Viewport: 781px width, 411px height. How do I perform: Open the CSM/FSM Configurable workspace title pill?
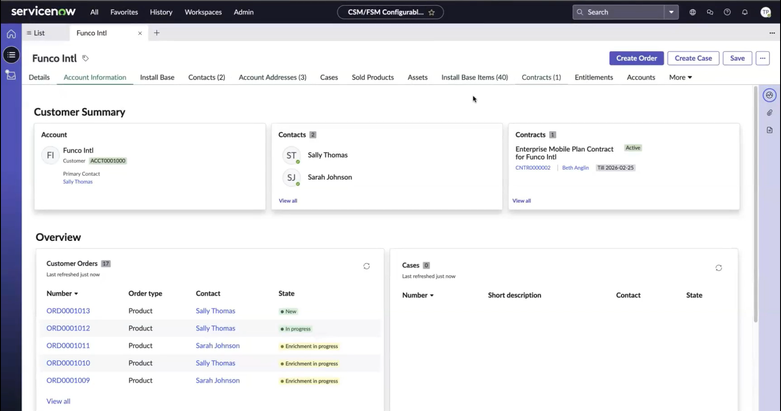tap(390, 12)
